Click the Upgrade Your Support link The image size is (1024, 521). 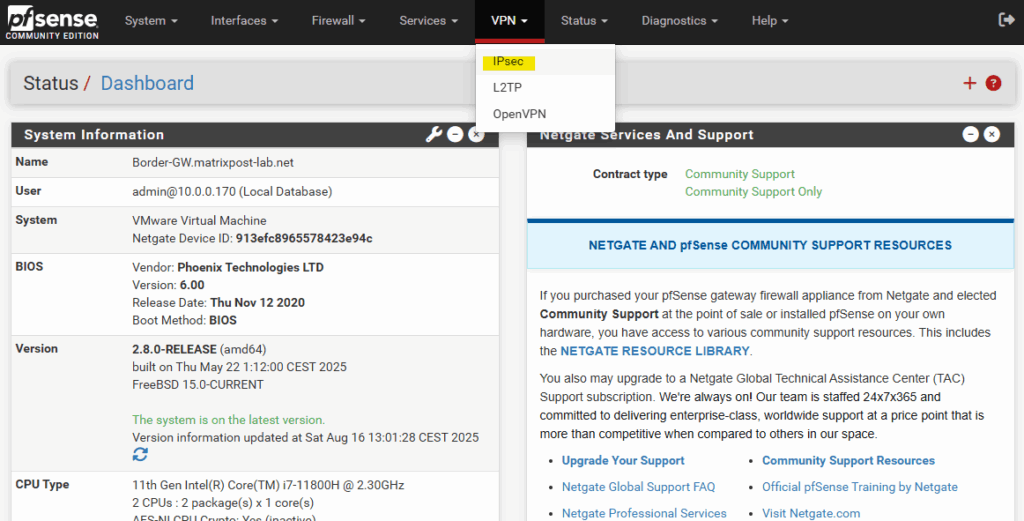(623, 460)
